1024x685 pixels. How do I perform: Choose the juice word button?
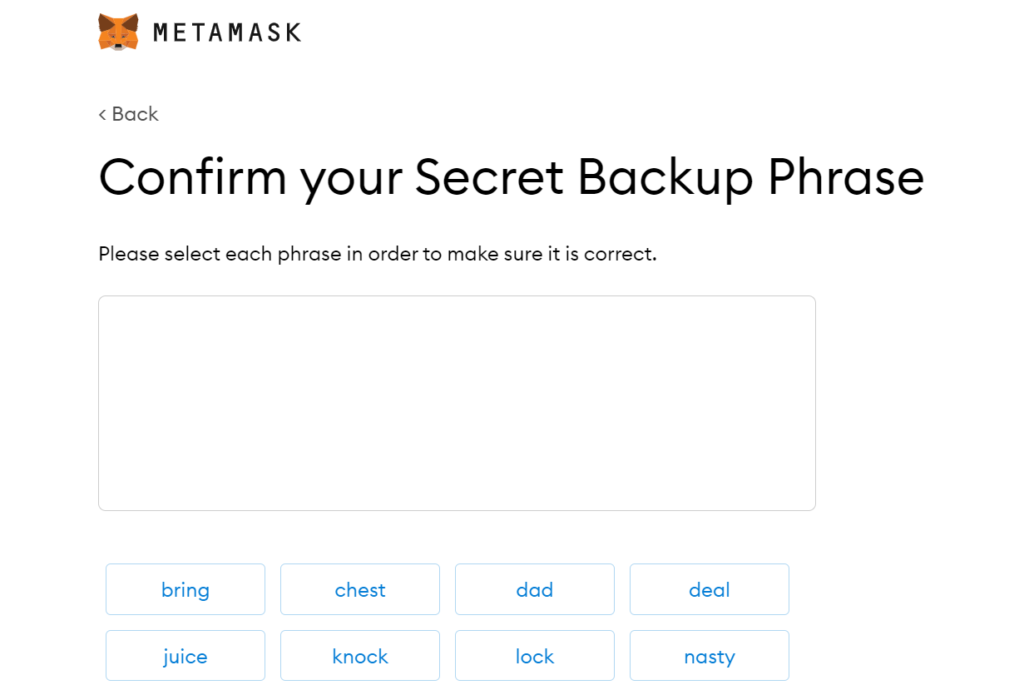coord(185,656)
